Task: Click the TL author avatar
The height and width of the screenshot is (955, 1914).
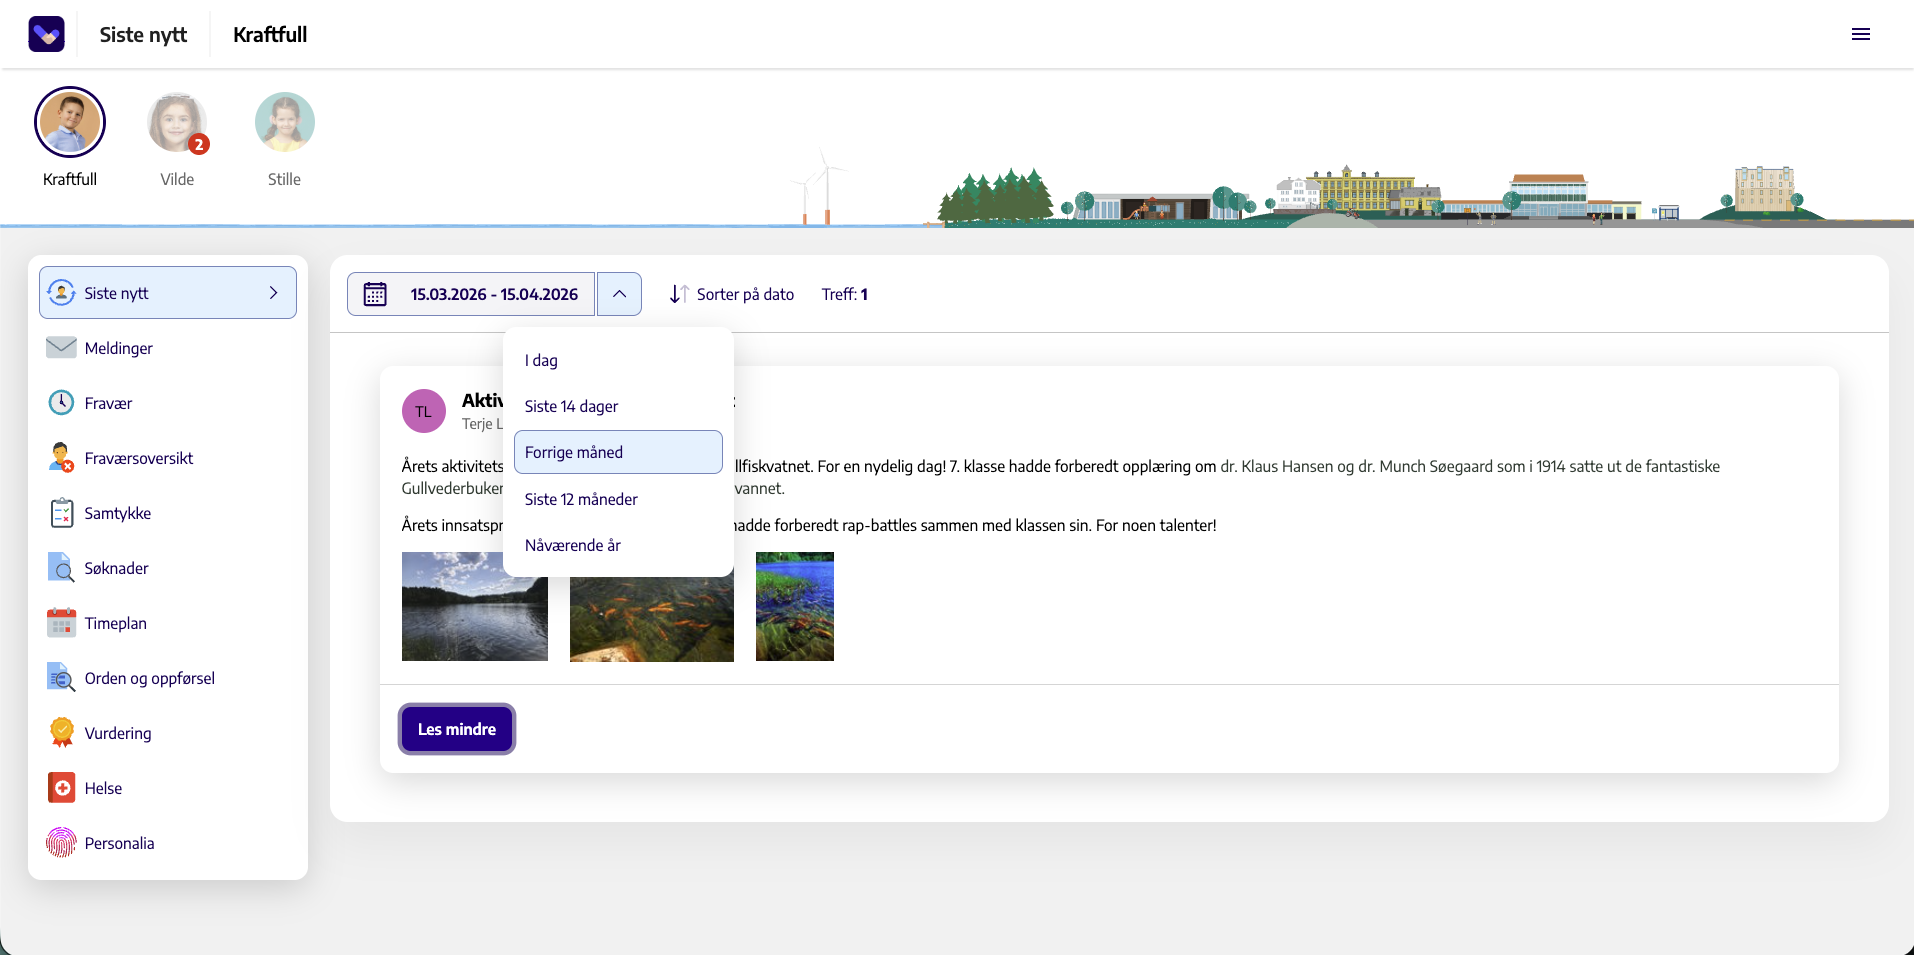Action: [x=424, y=411]
